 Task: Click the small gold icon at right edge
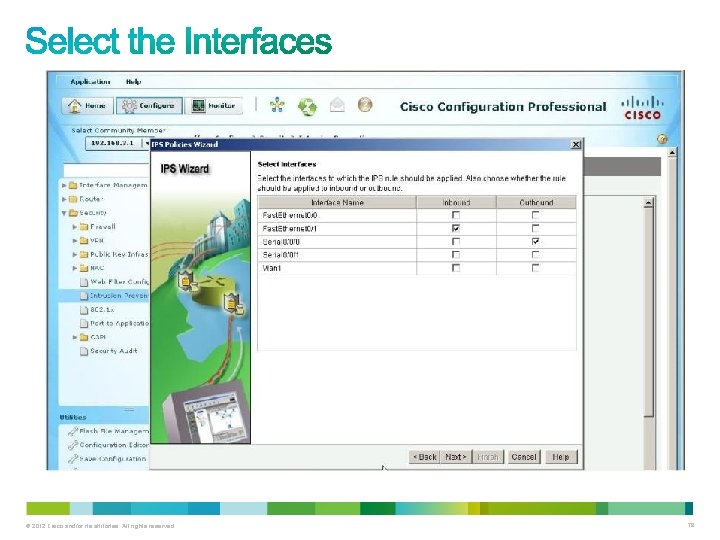[x=662, y=139]
